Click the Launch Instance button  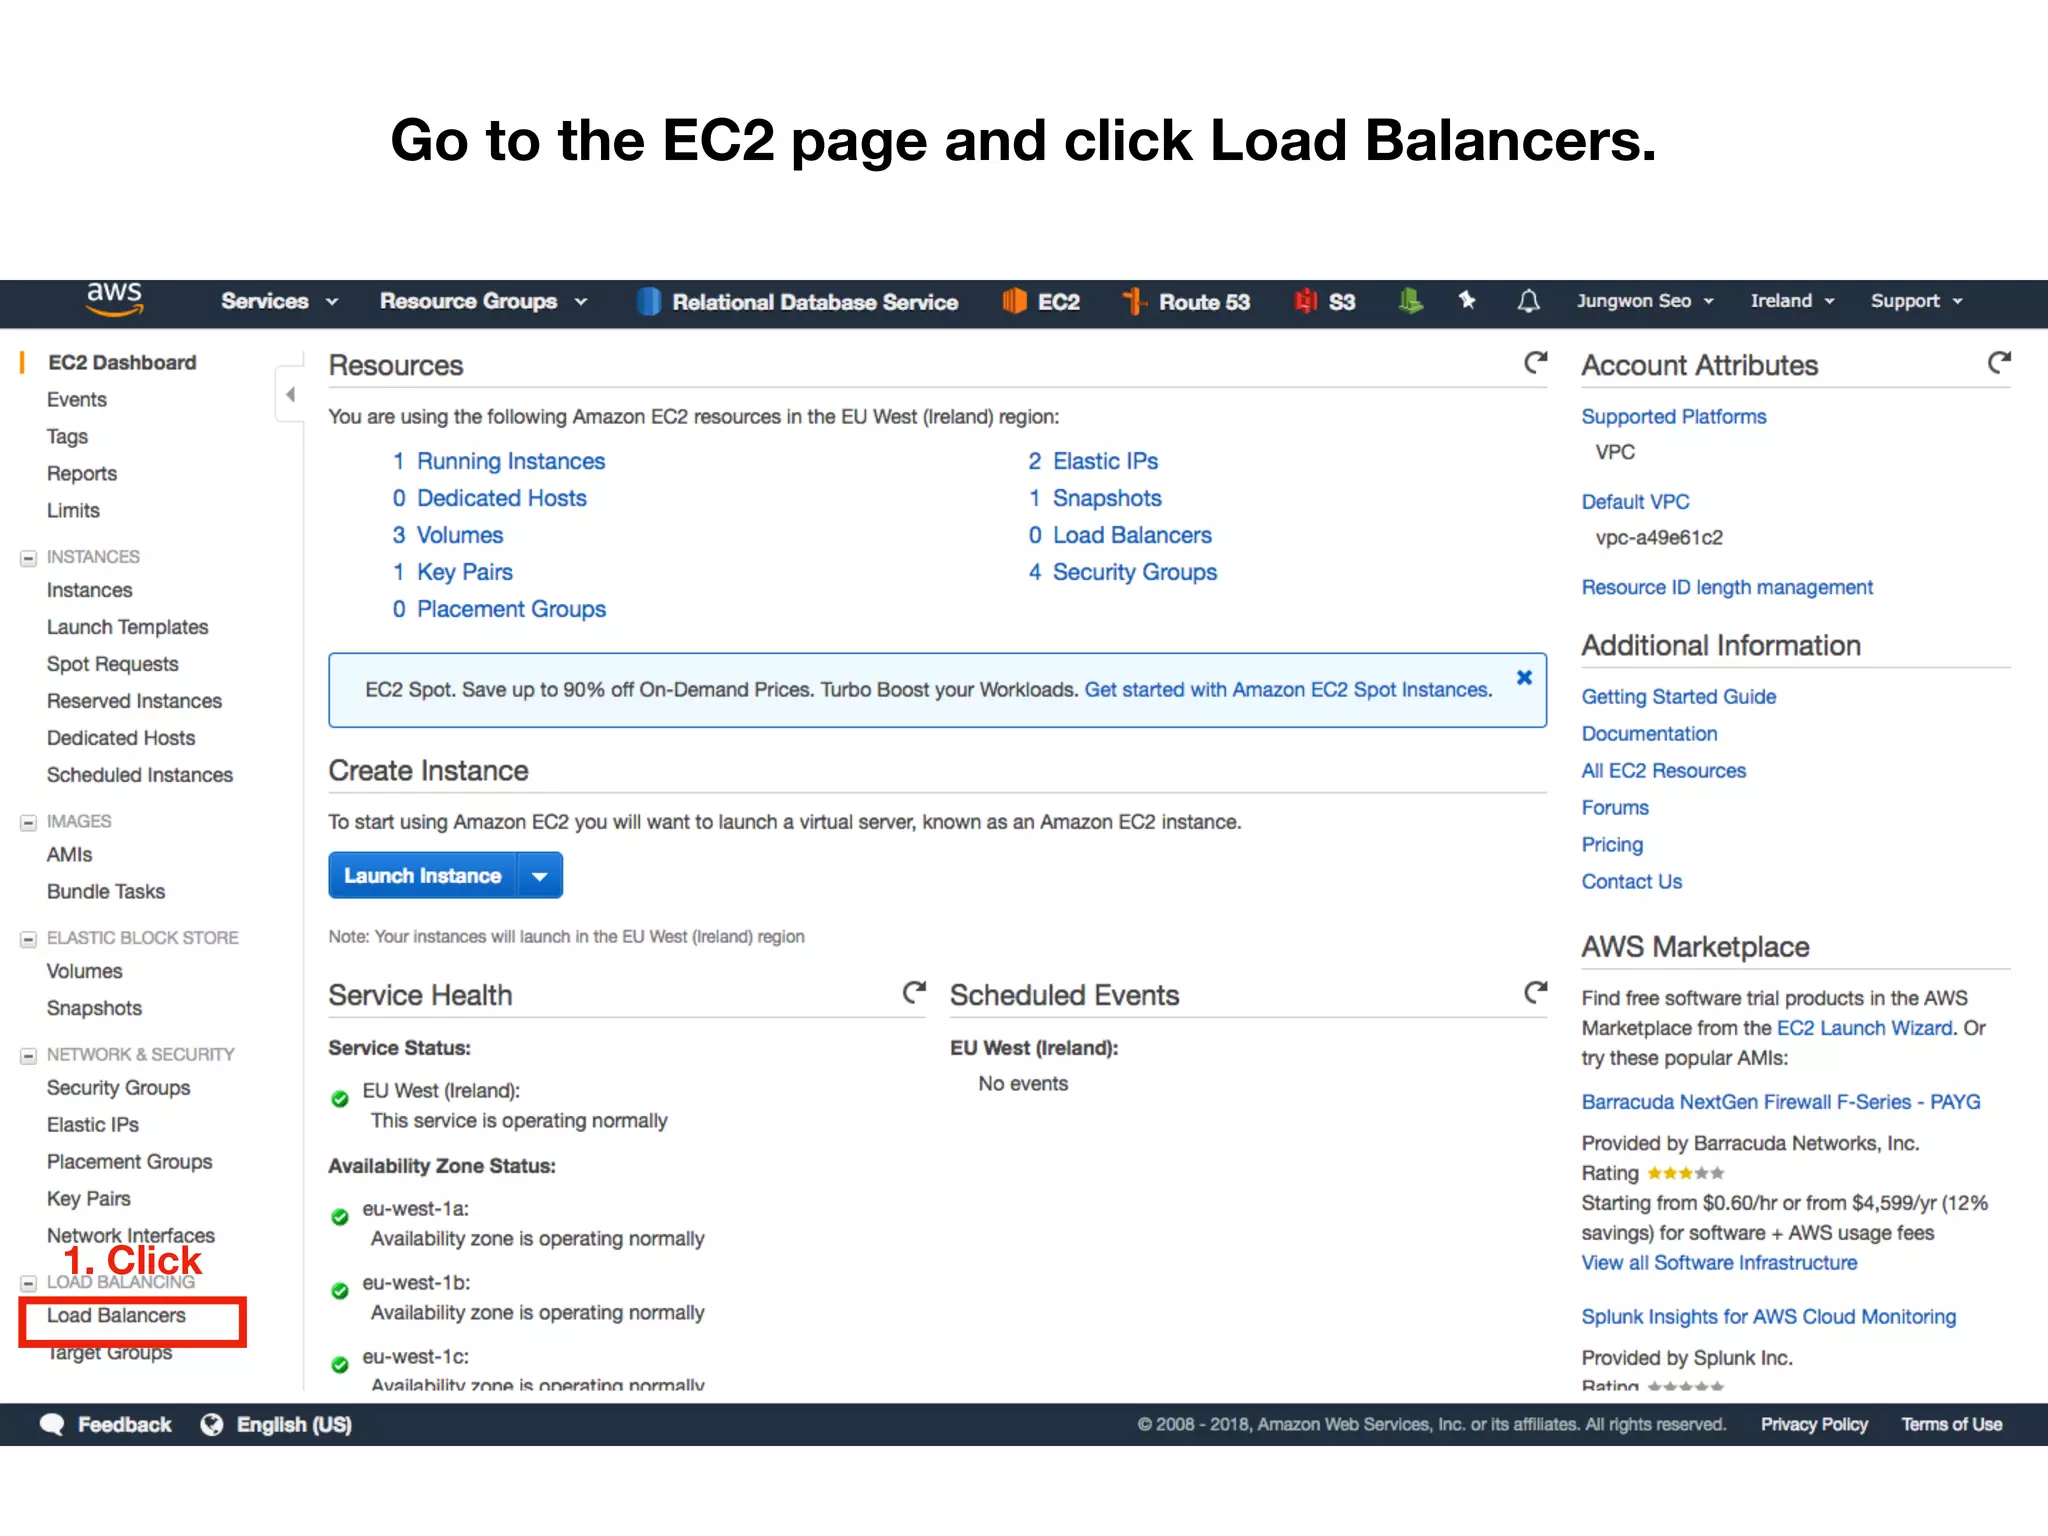[423, 875]
